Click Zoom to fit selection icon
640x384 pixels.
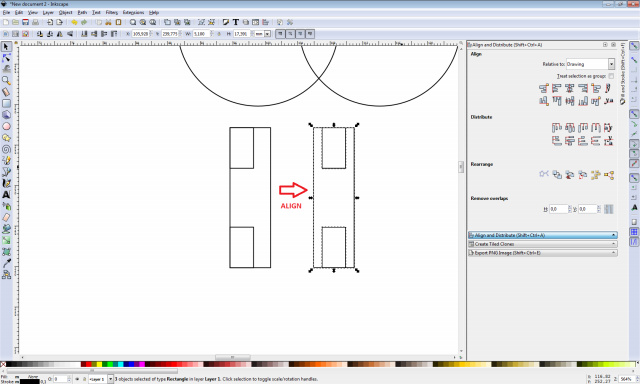133,22
